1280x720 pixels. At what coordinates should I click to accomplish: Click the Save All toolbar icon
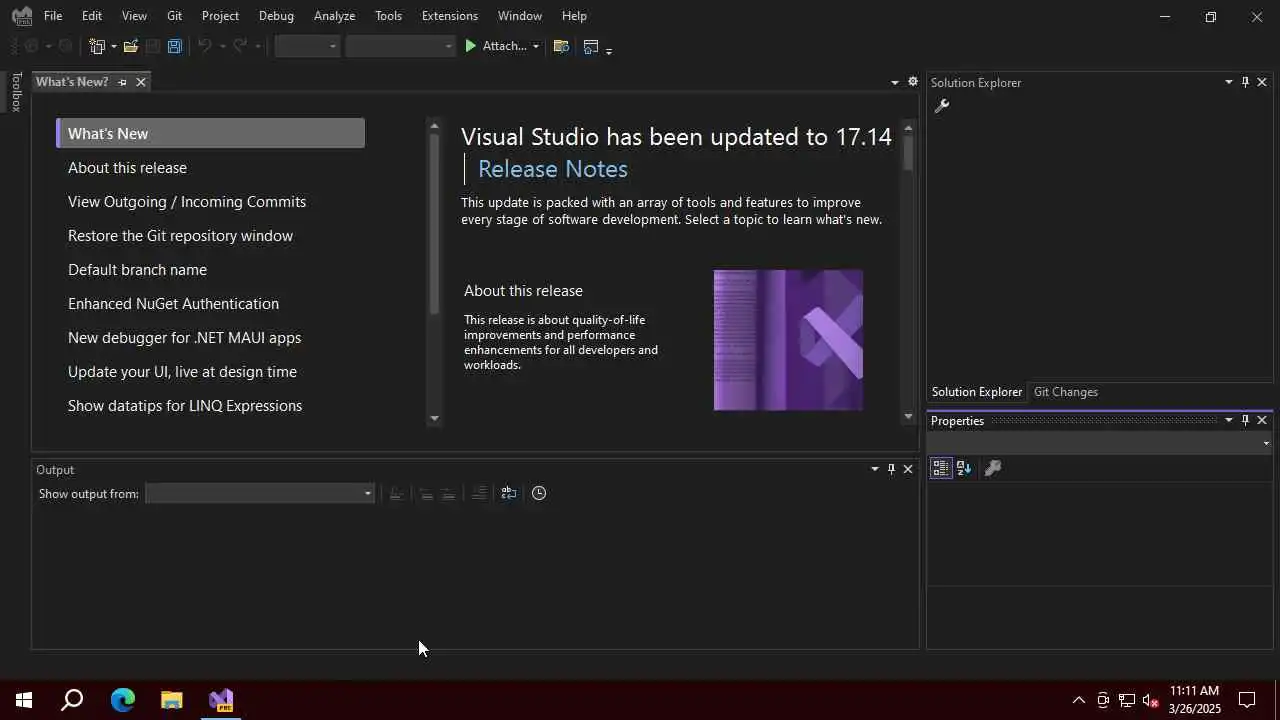click(175, 46)
